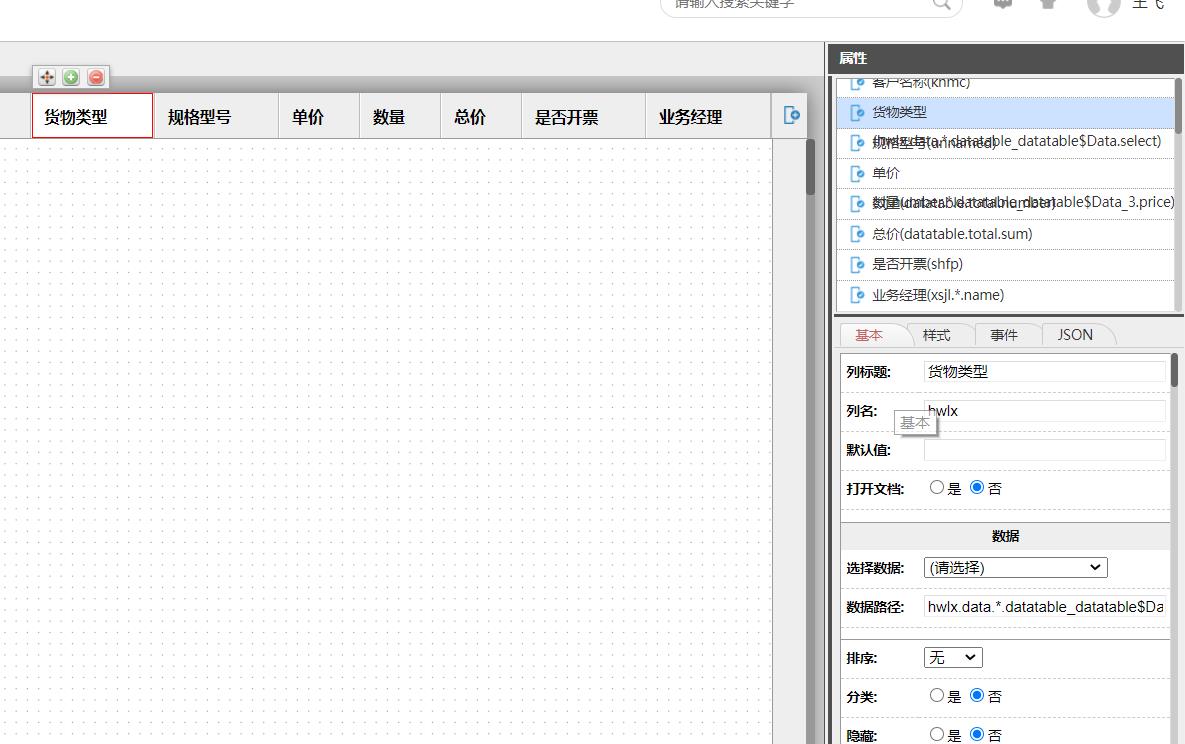This screenshot has width=1185, height=744.
Task: Choose 否 for the 隐藏 option
Action: (977, 735)
